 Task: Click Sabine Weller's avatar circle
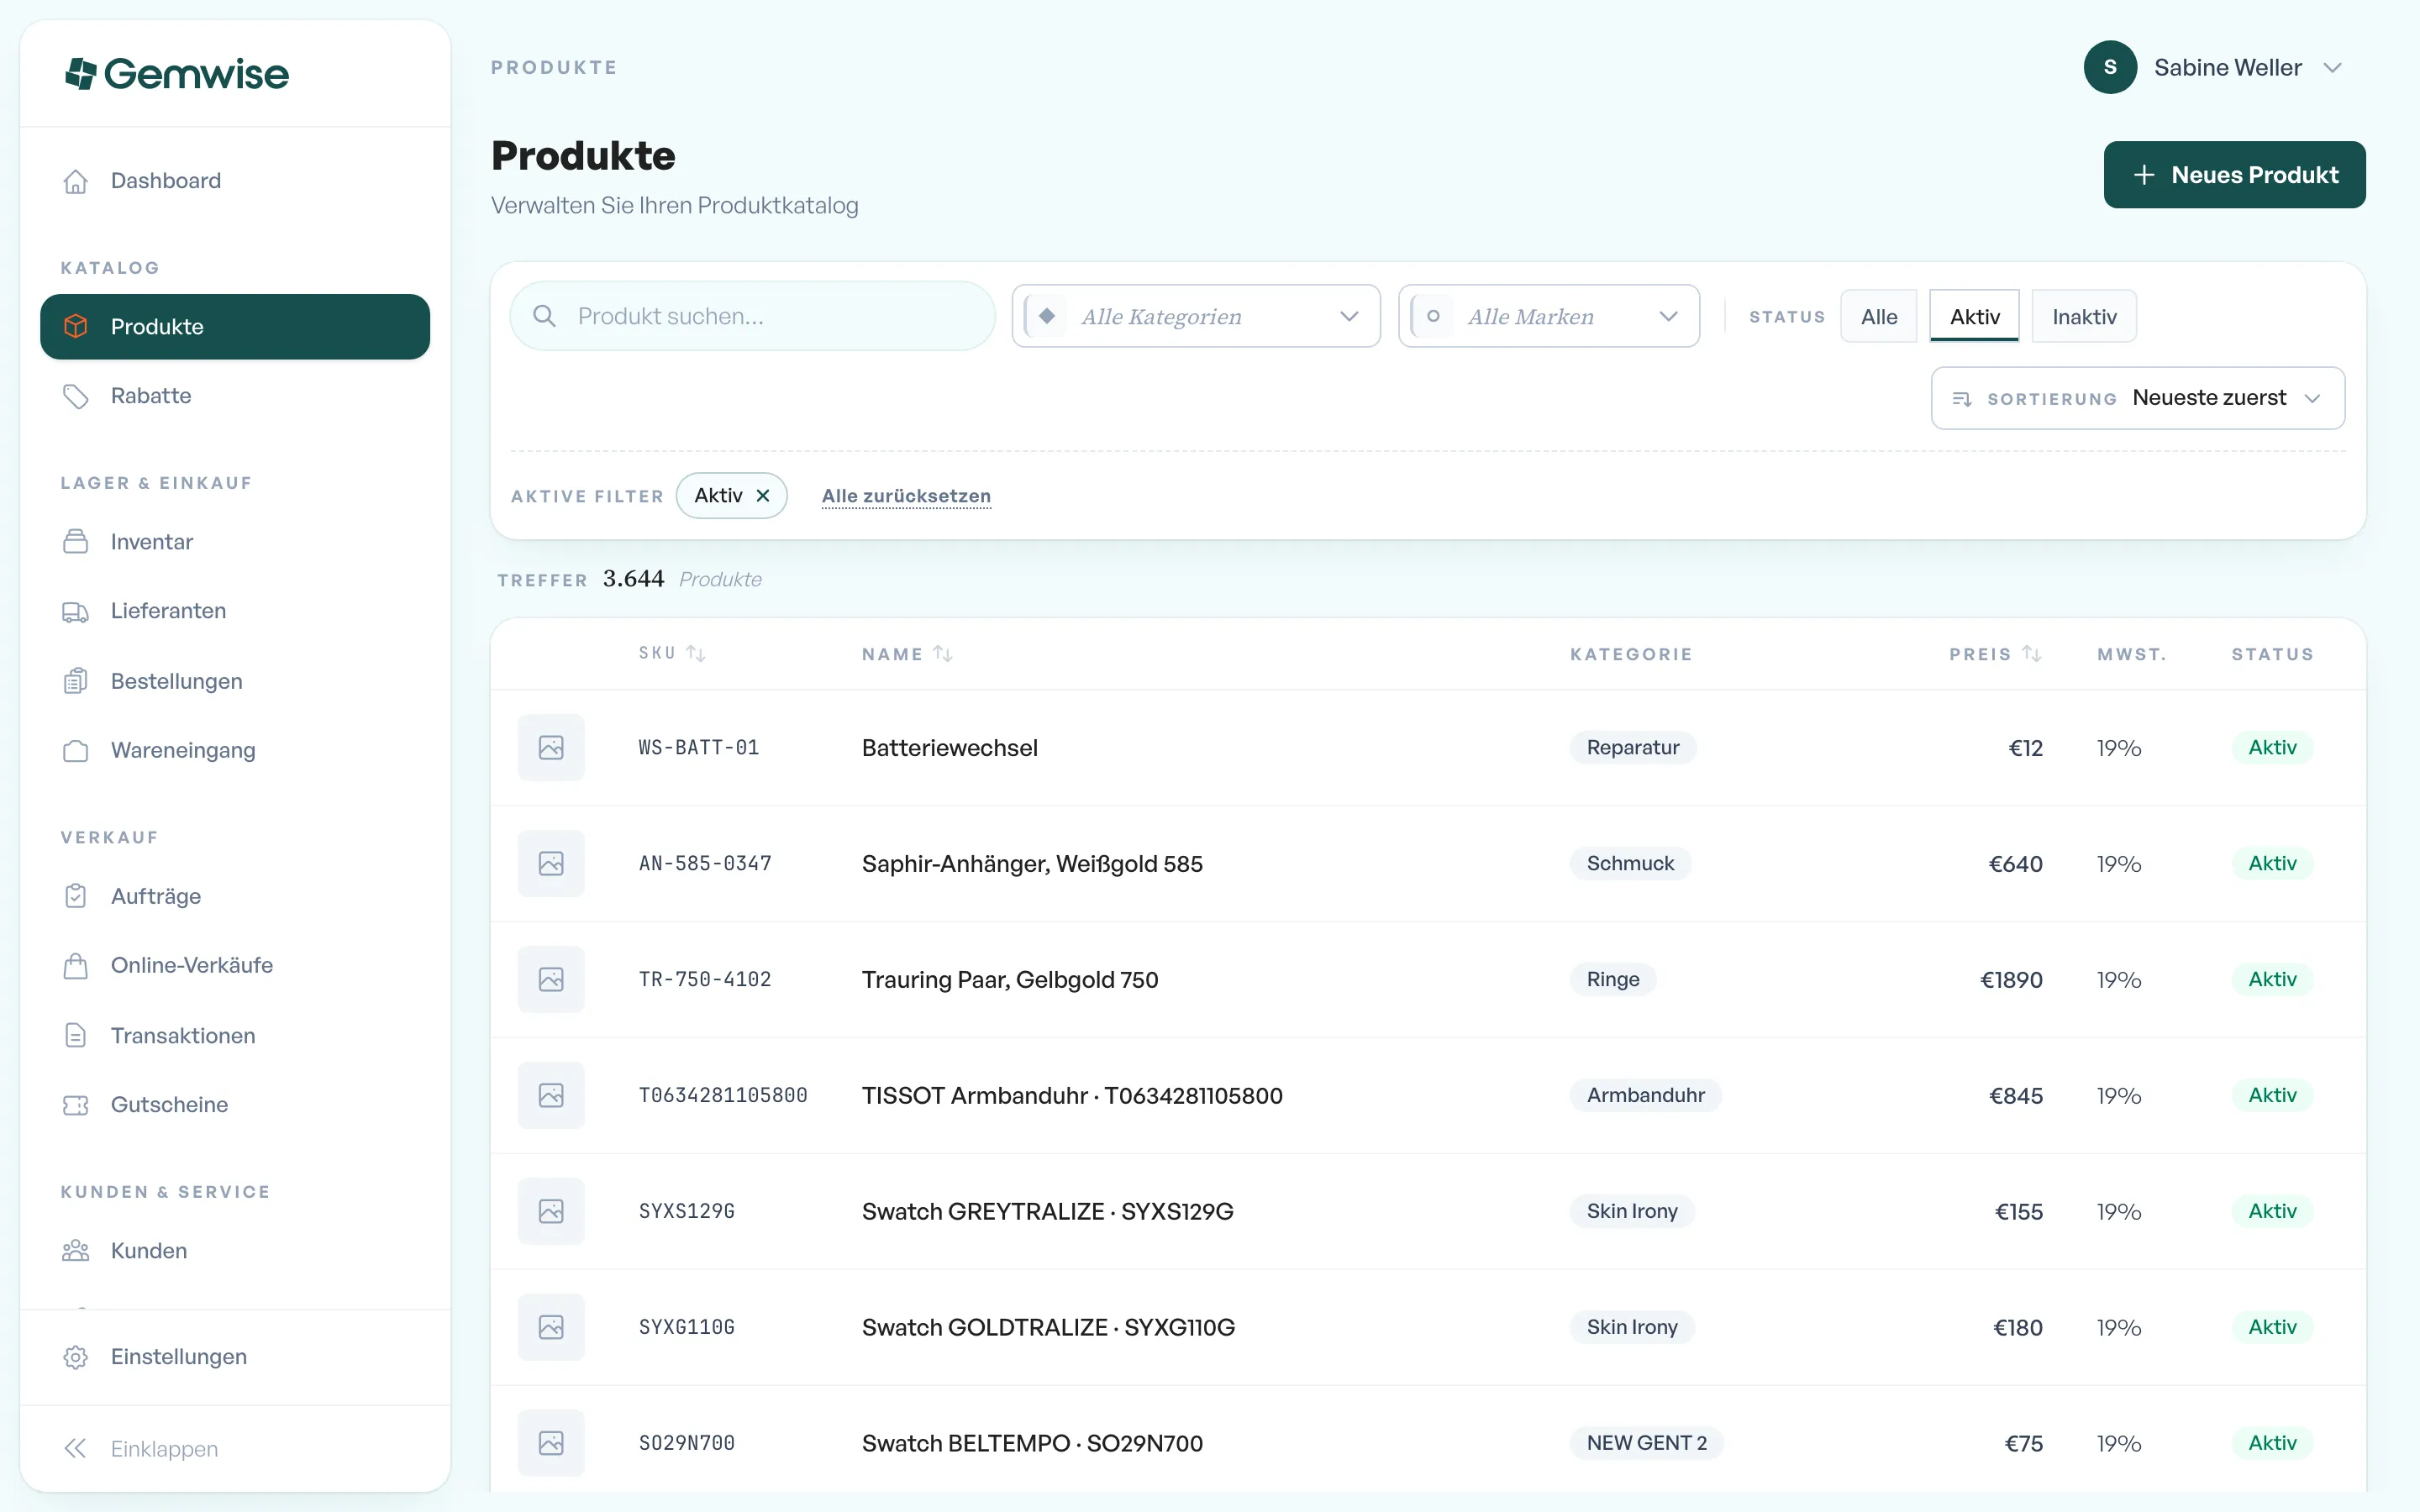click(x=2110, y=67)
